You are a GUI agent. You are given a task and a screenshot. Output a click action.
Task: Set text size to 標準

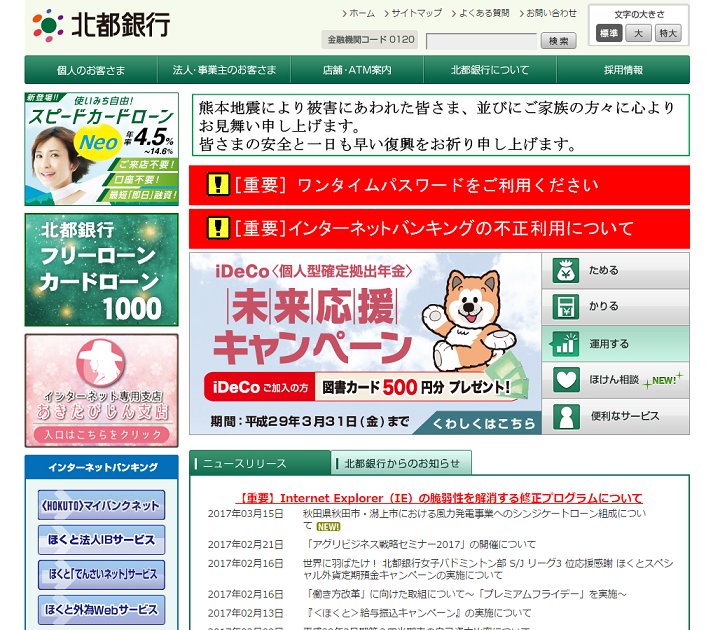click(608, 33)
